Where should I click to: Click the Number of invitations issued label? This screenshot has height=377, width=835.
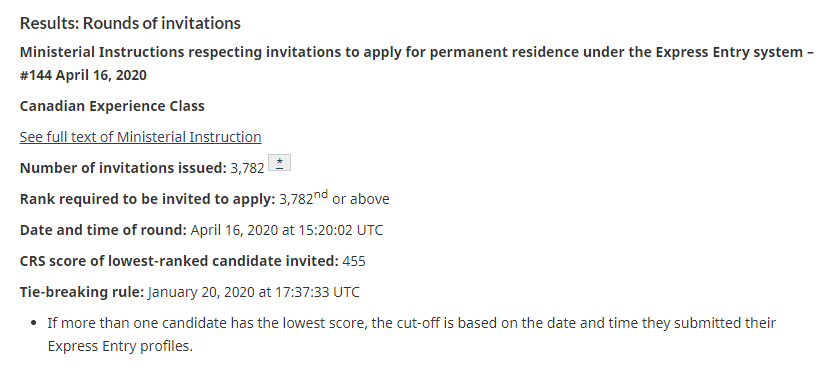124,168
